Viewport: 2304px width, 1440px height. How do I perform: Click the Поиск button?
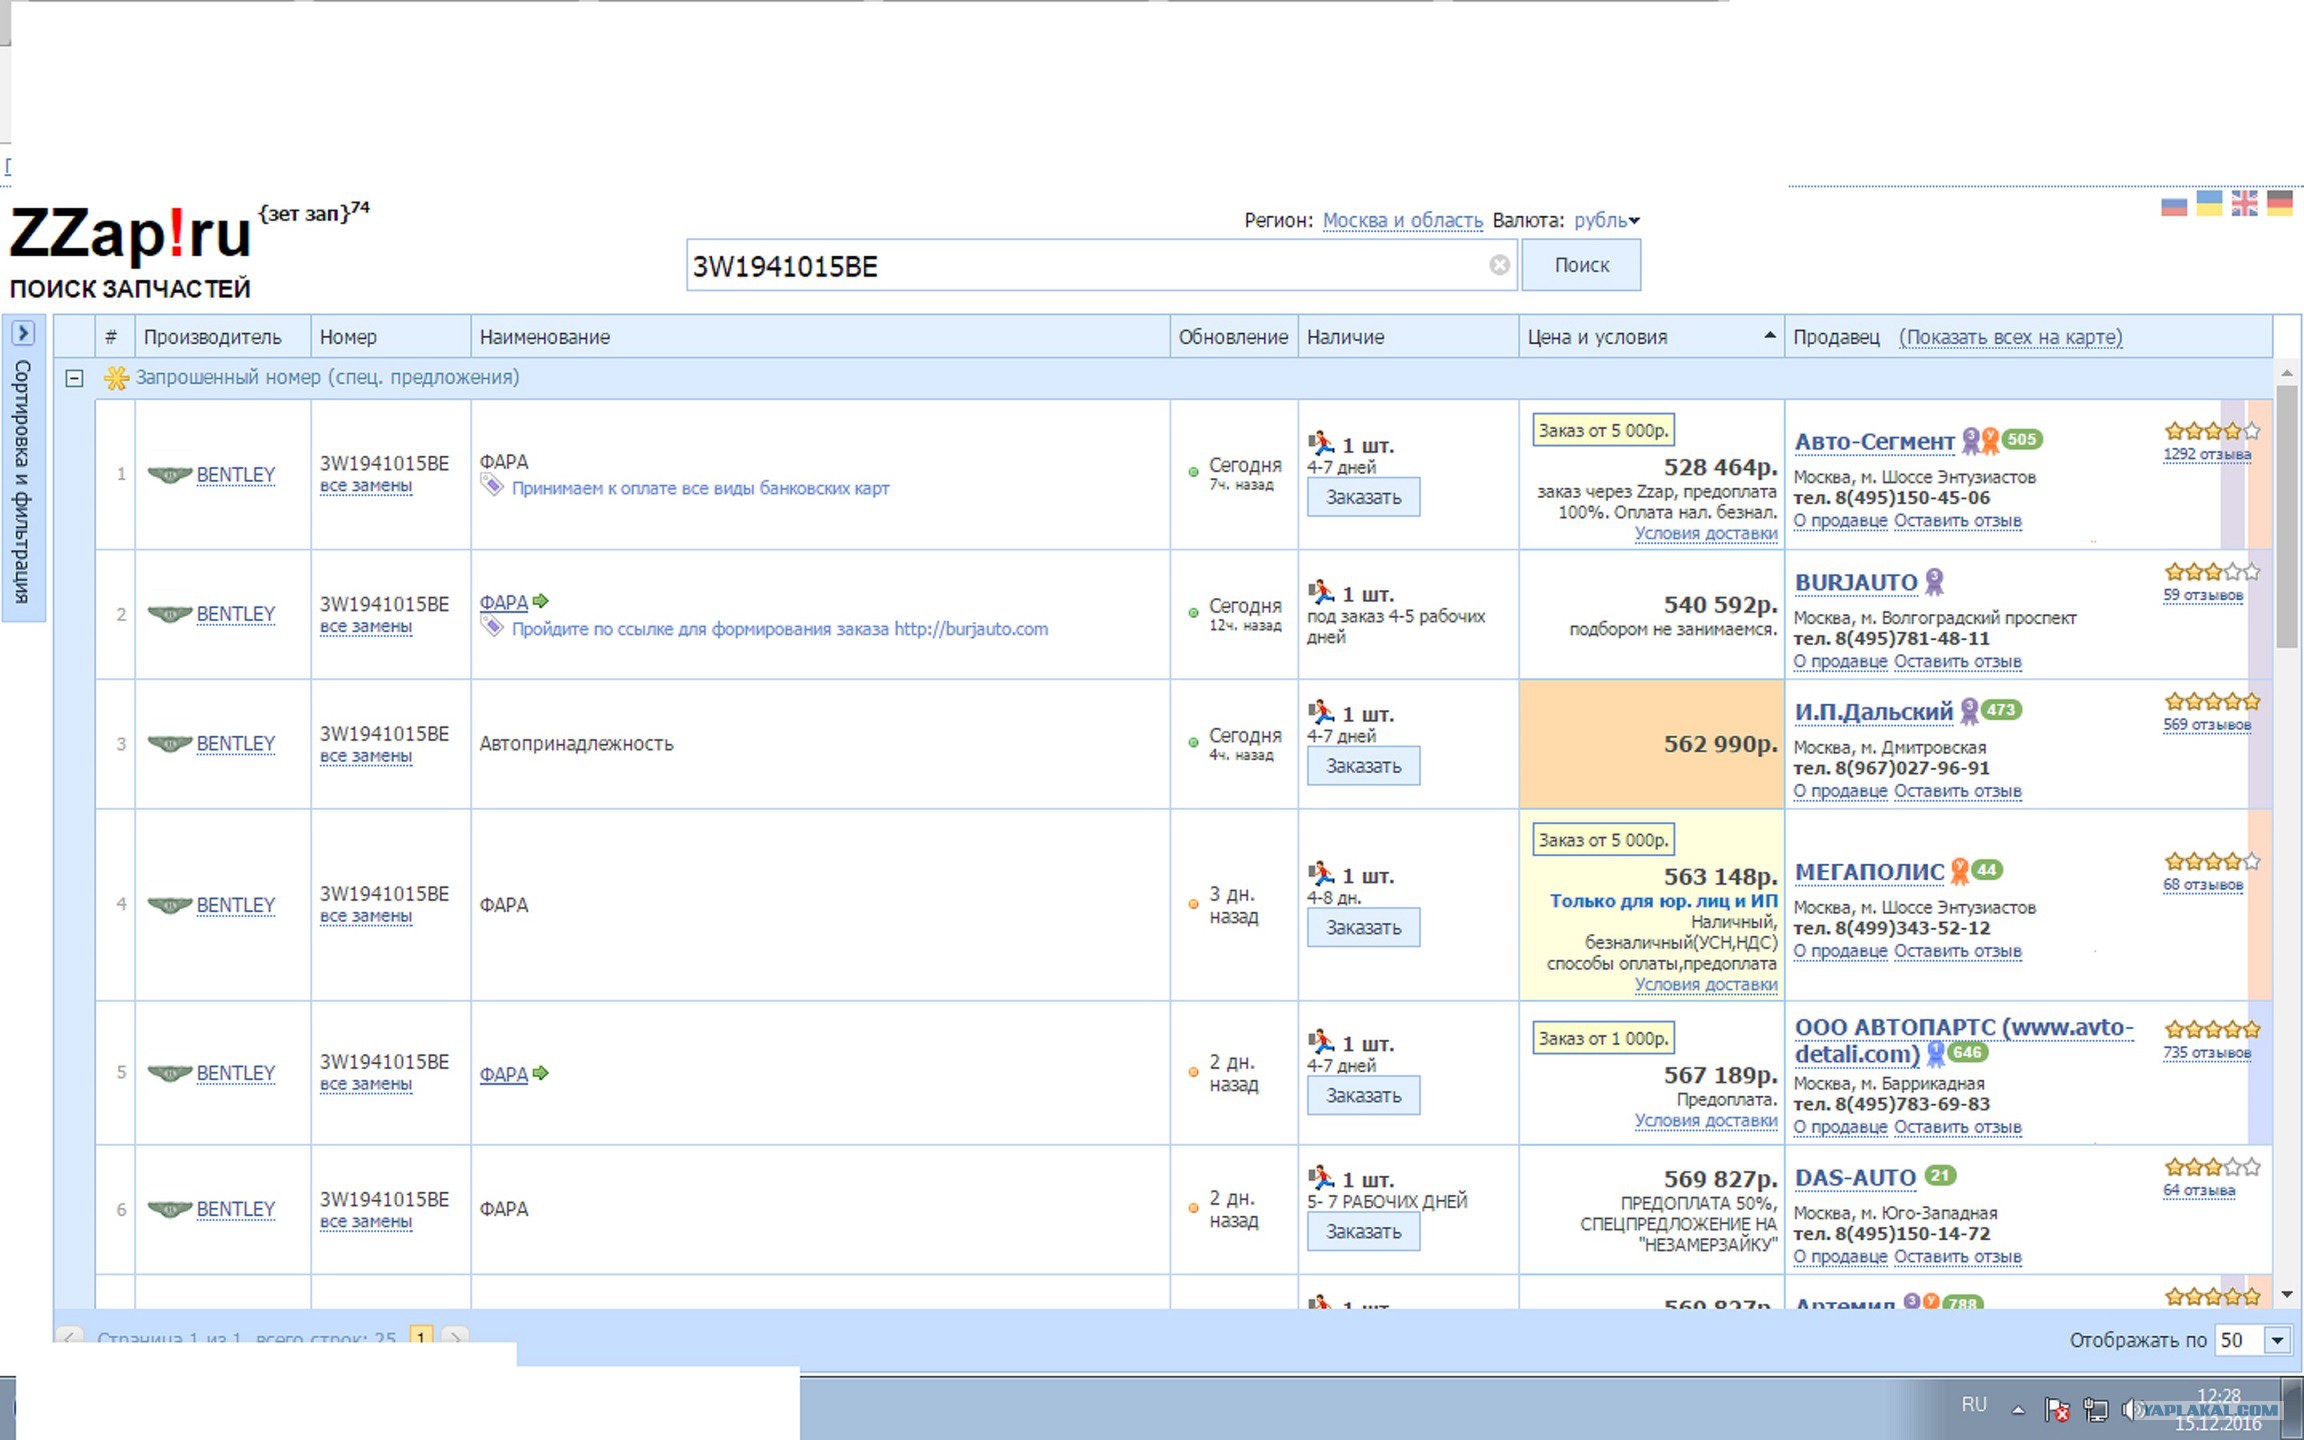(1581, 265)
